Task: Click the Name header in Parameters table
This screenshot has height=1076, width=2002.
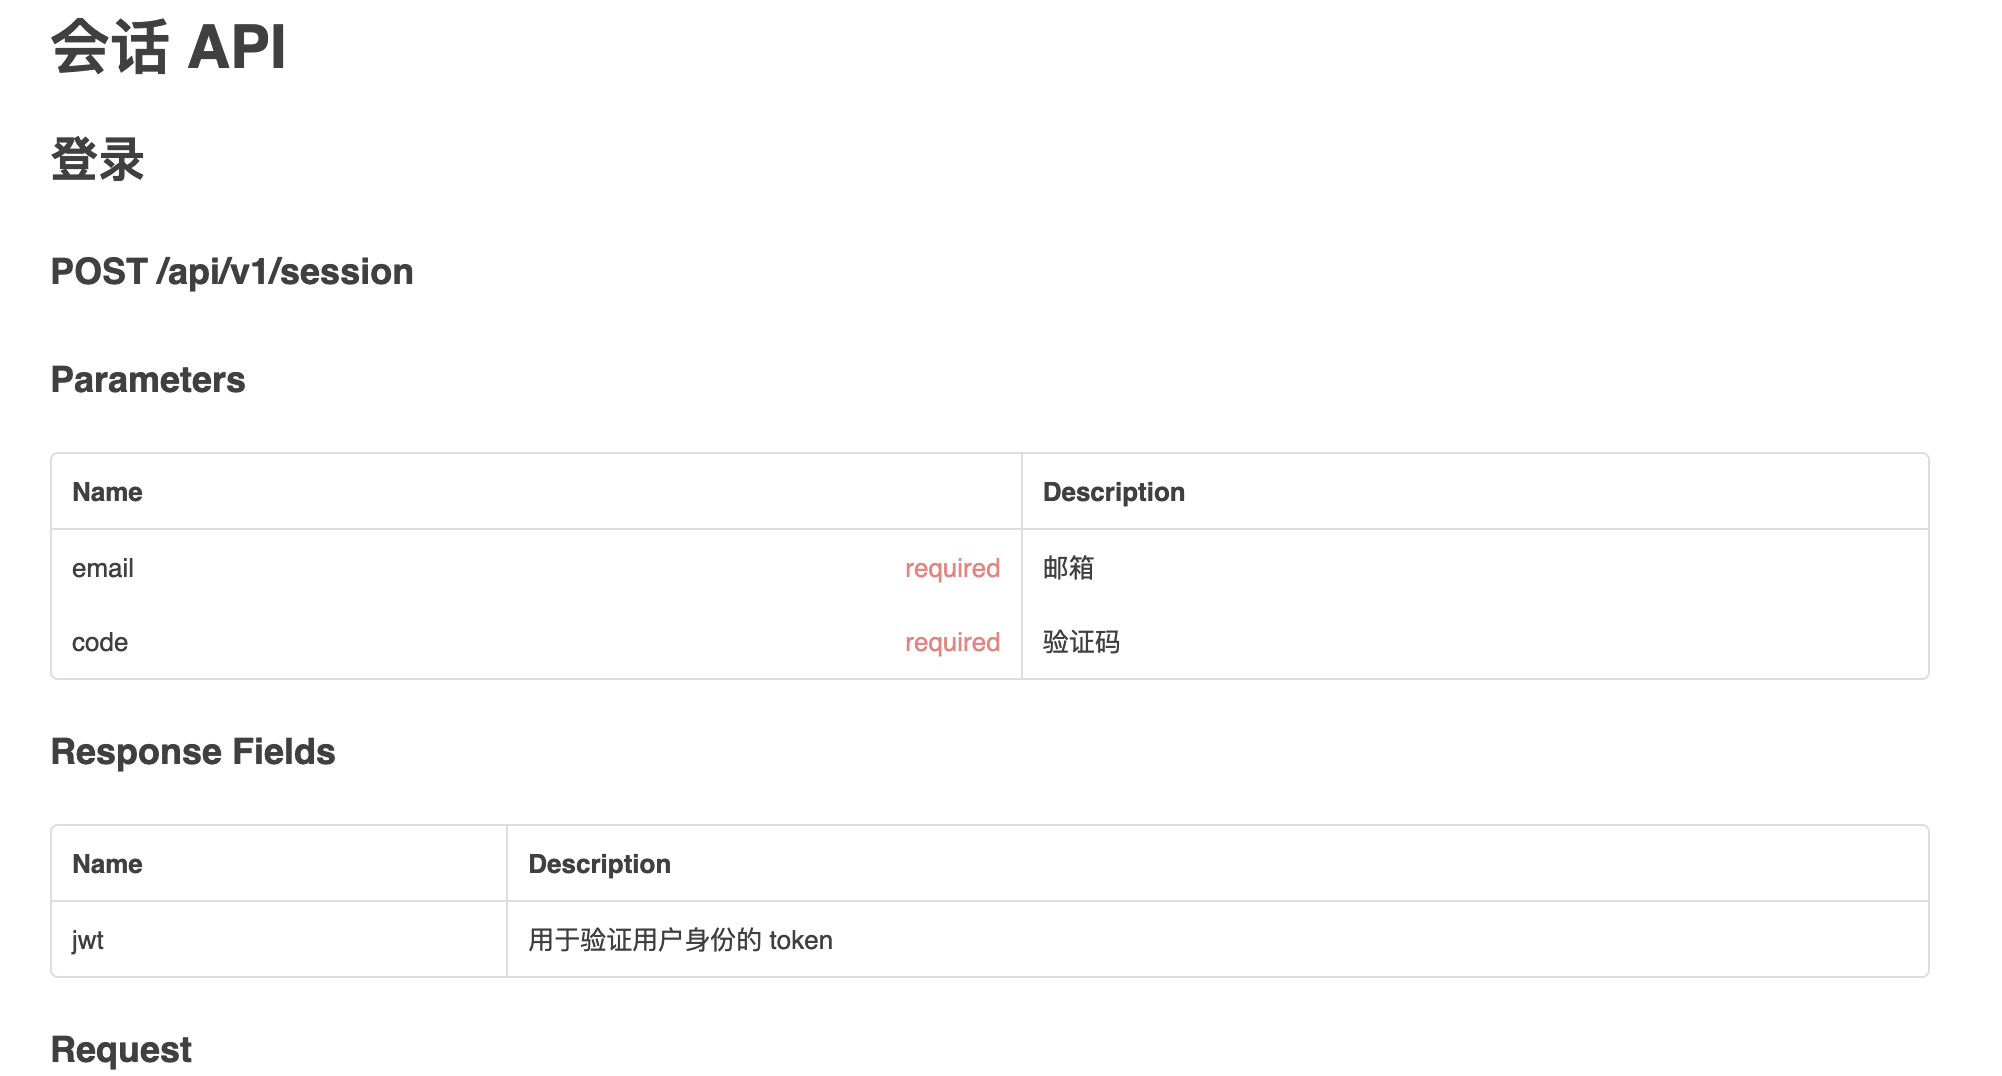Action: (107, 492)
